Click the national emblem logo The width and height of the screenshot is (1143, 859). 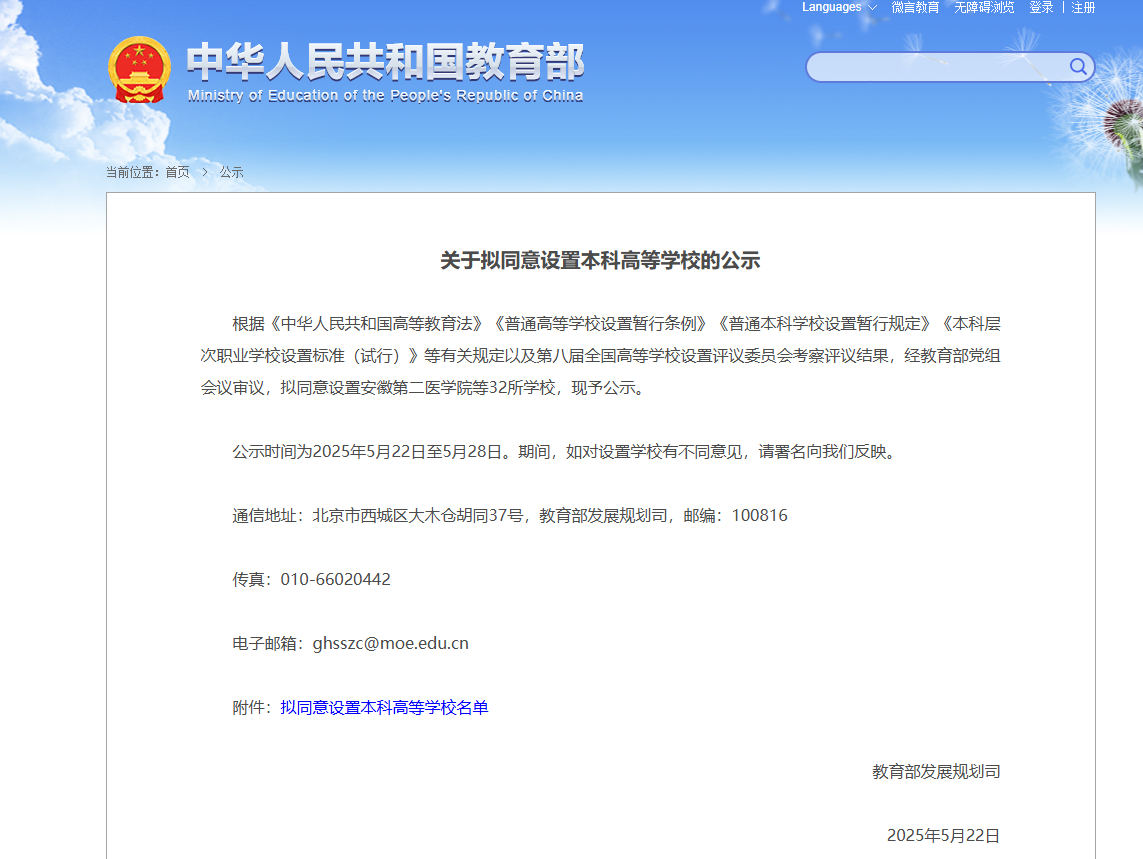pos(139,70)
